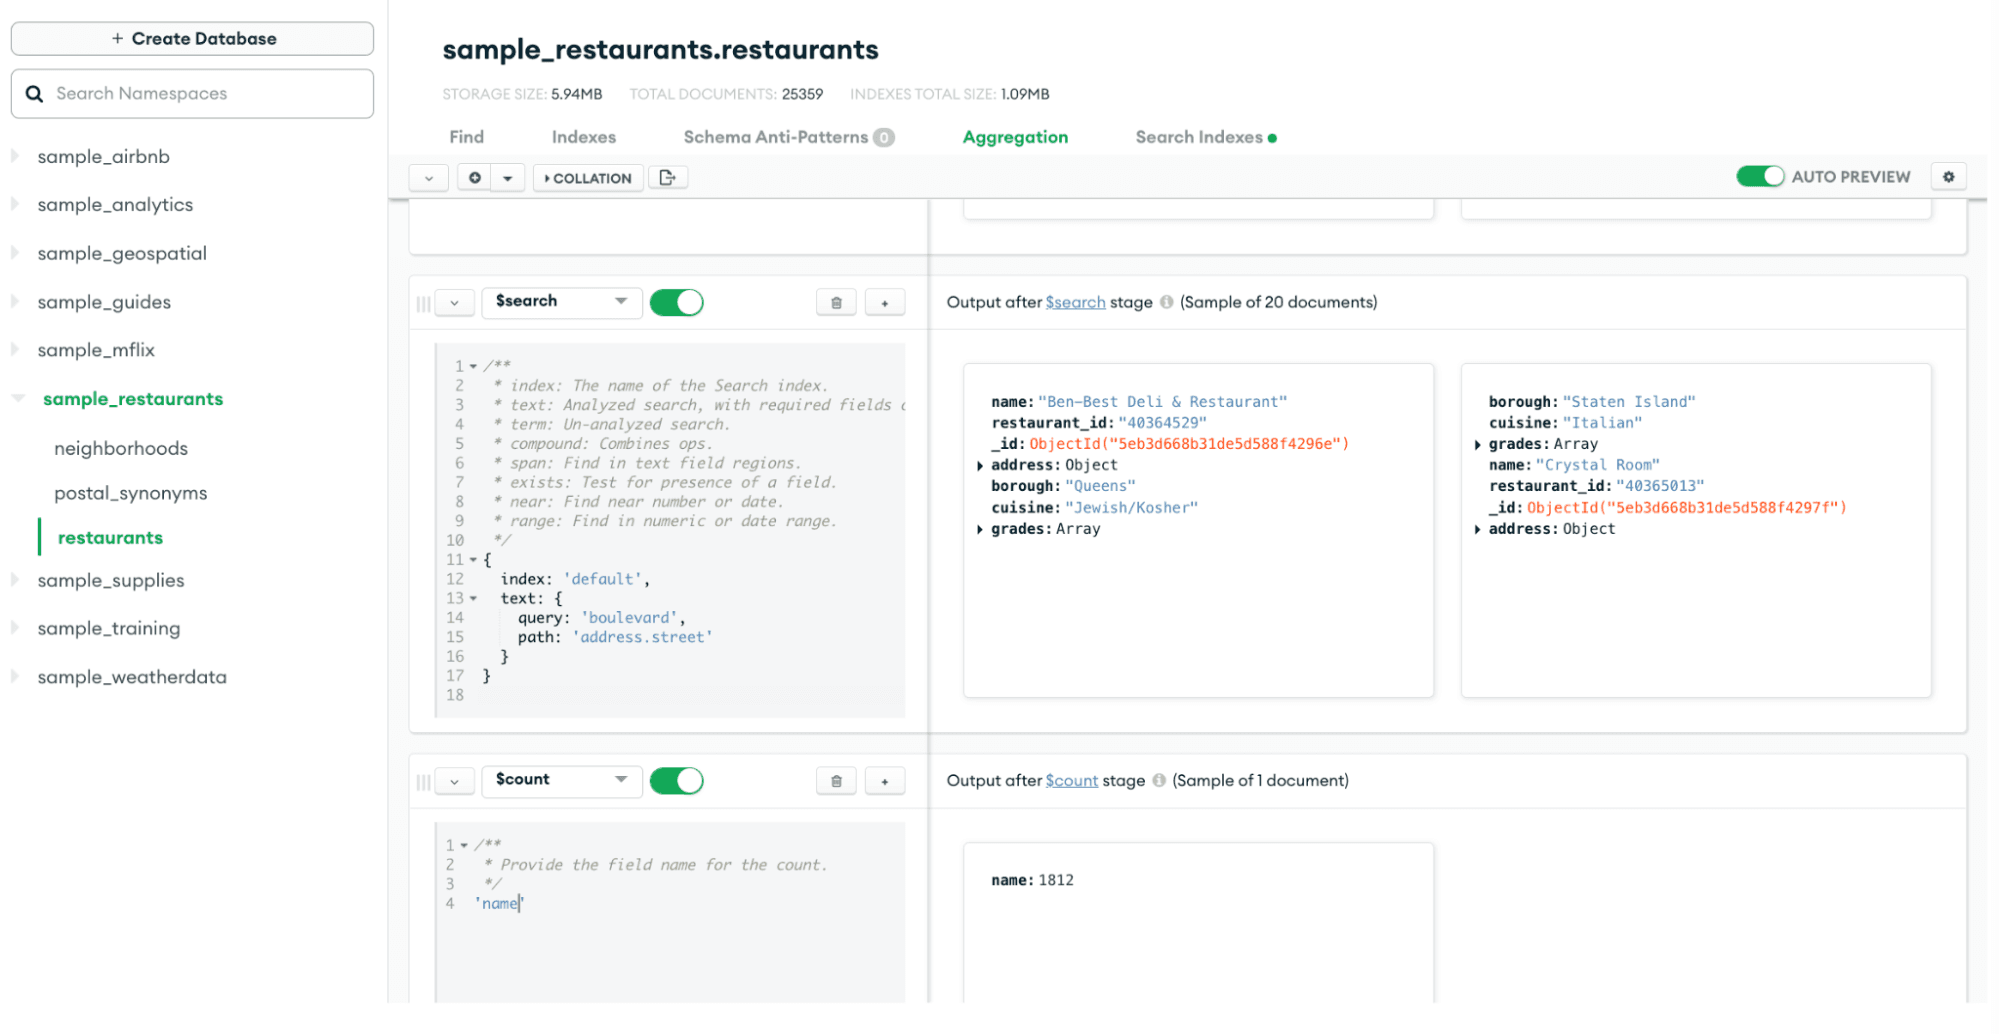Switch to the Indexes tab

[583, 137]
